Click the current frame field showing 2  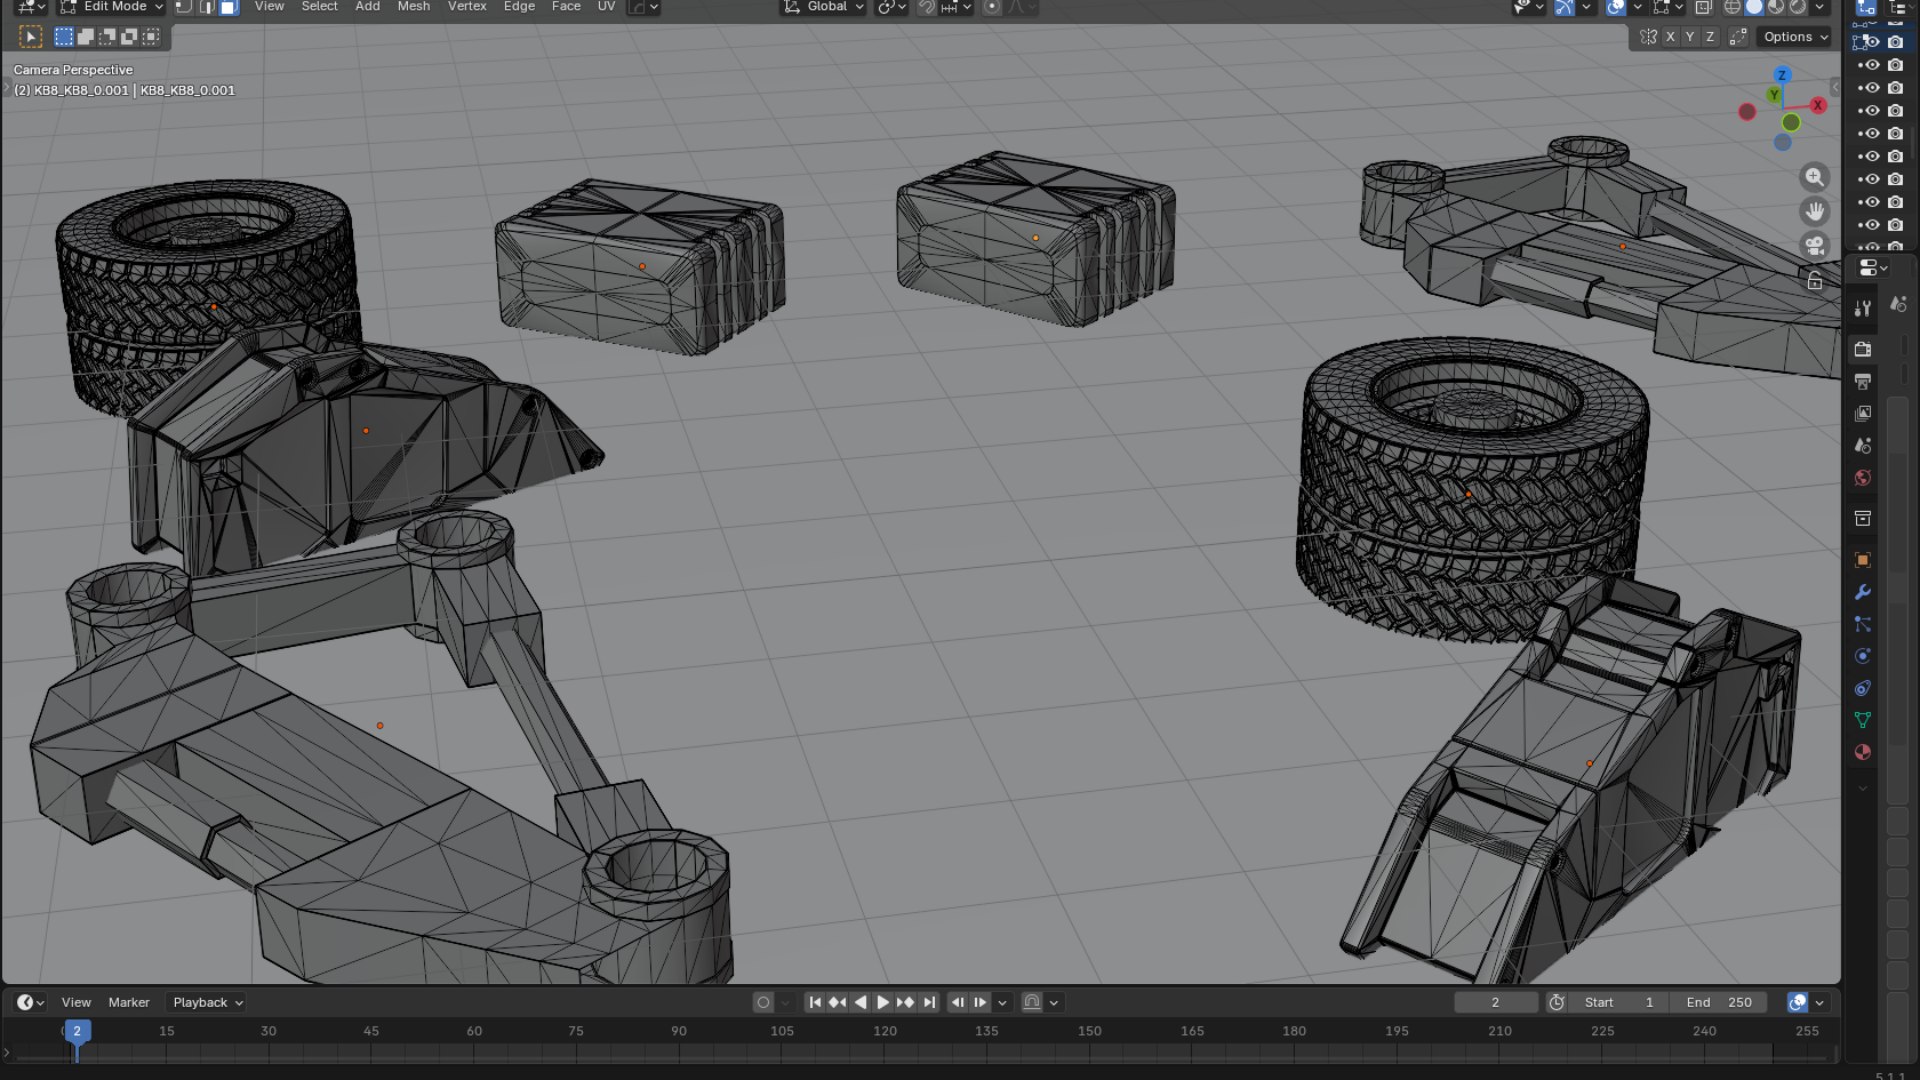click(x=1495, y=1002)
